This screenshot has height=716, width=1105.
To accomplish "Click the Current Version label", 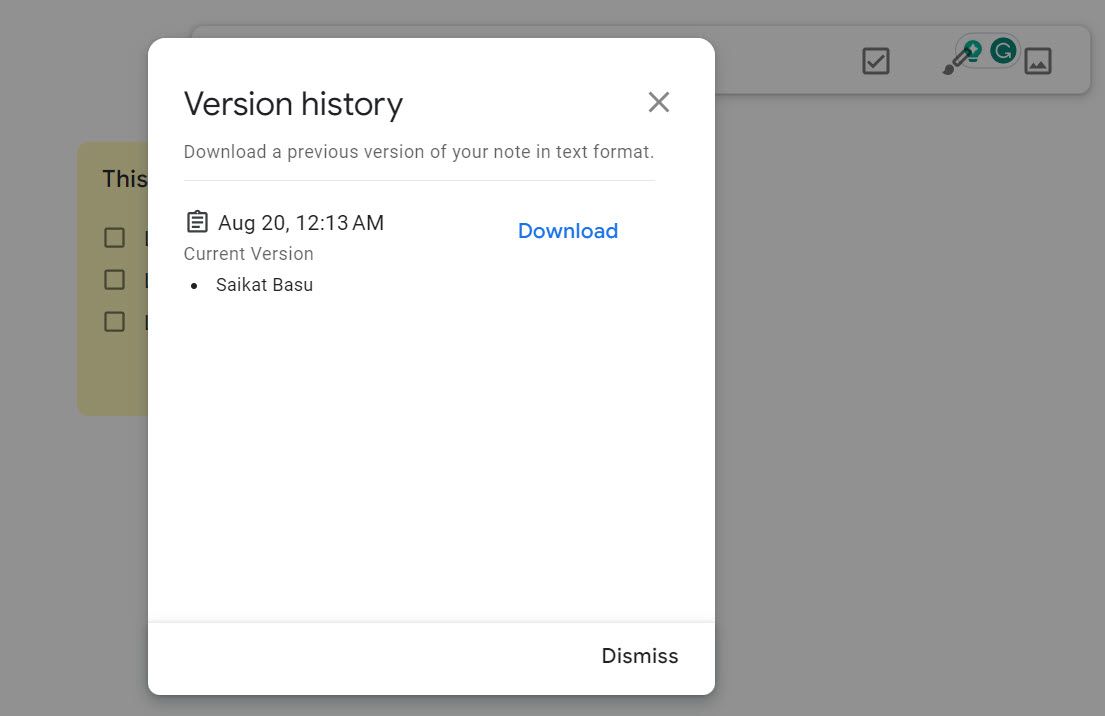I will 248,253.
